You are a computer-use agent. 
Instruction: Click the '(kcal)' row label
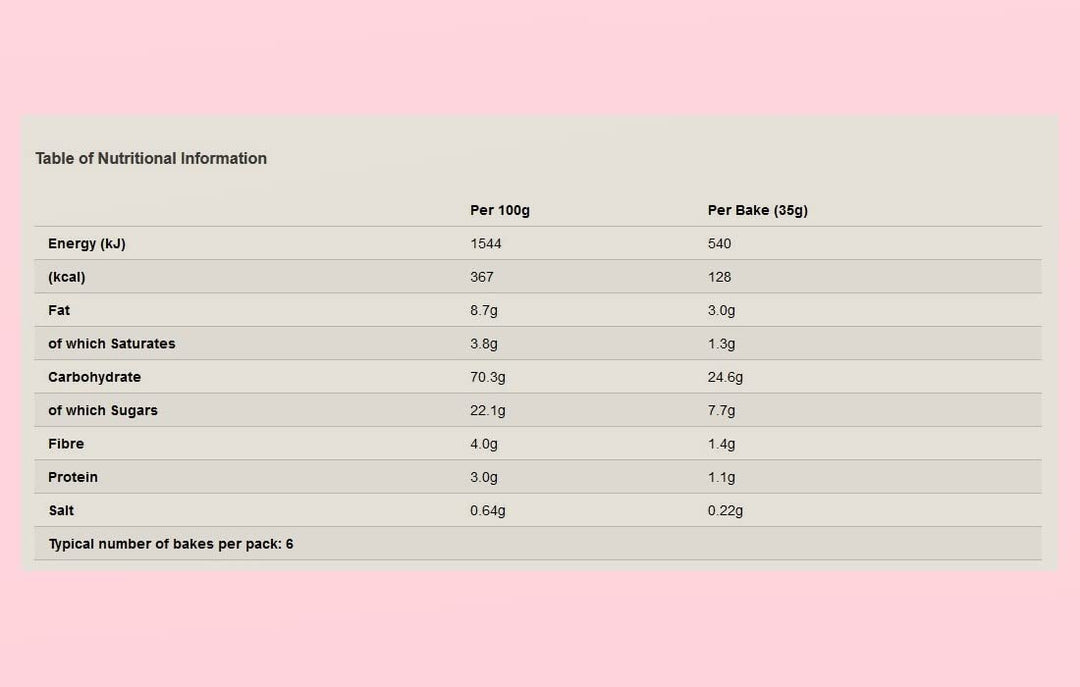(x=67, y=277)
